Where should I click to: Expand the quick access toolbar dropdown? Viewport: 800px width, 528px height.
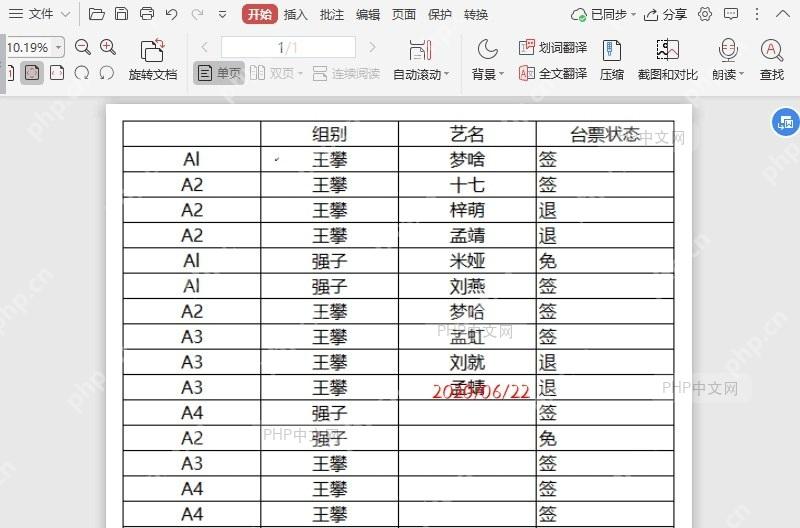(x=222, y=15)
